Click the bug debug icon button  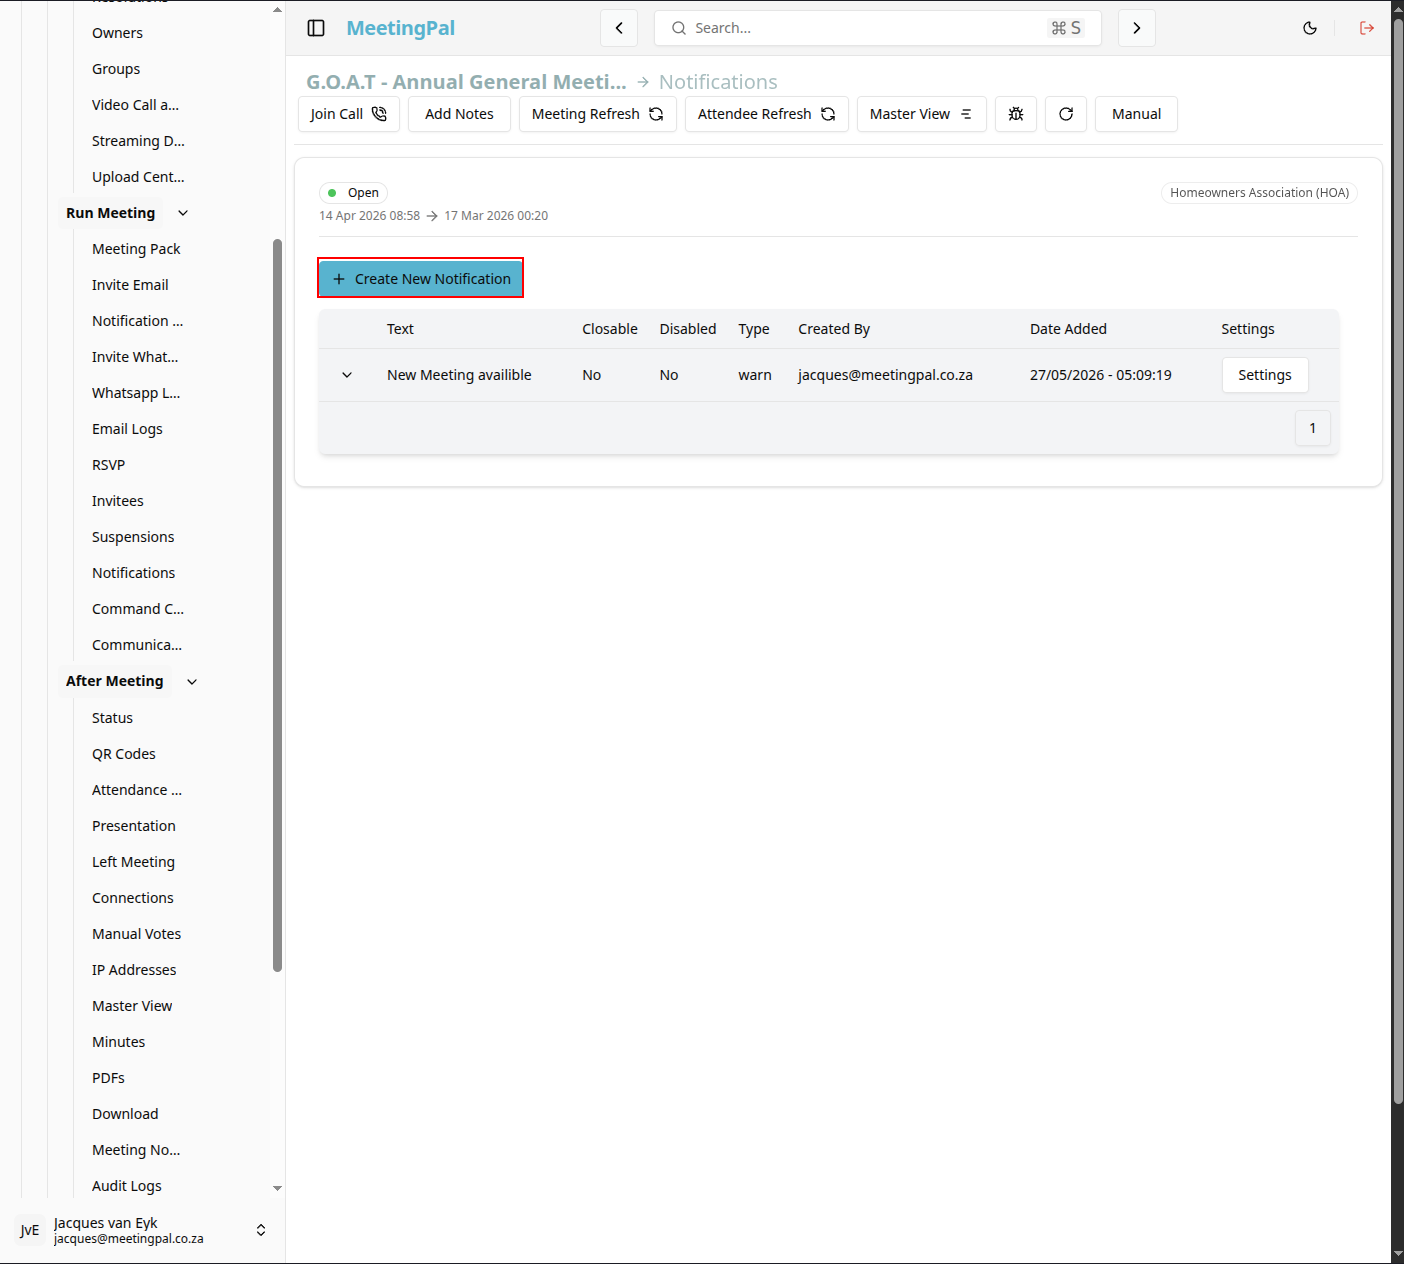tap(1016, 114)
